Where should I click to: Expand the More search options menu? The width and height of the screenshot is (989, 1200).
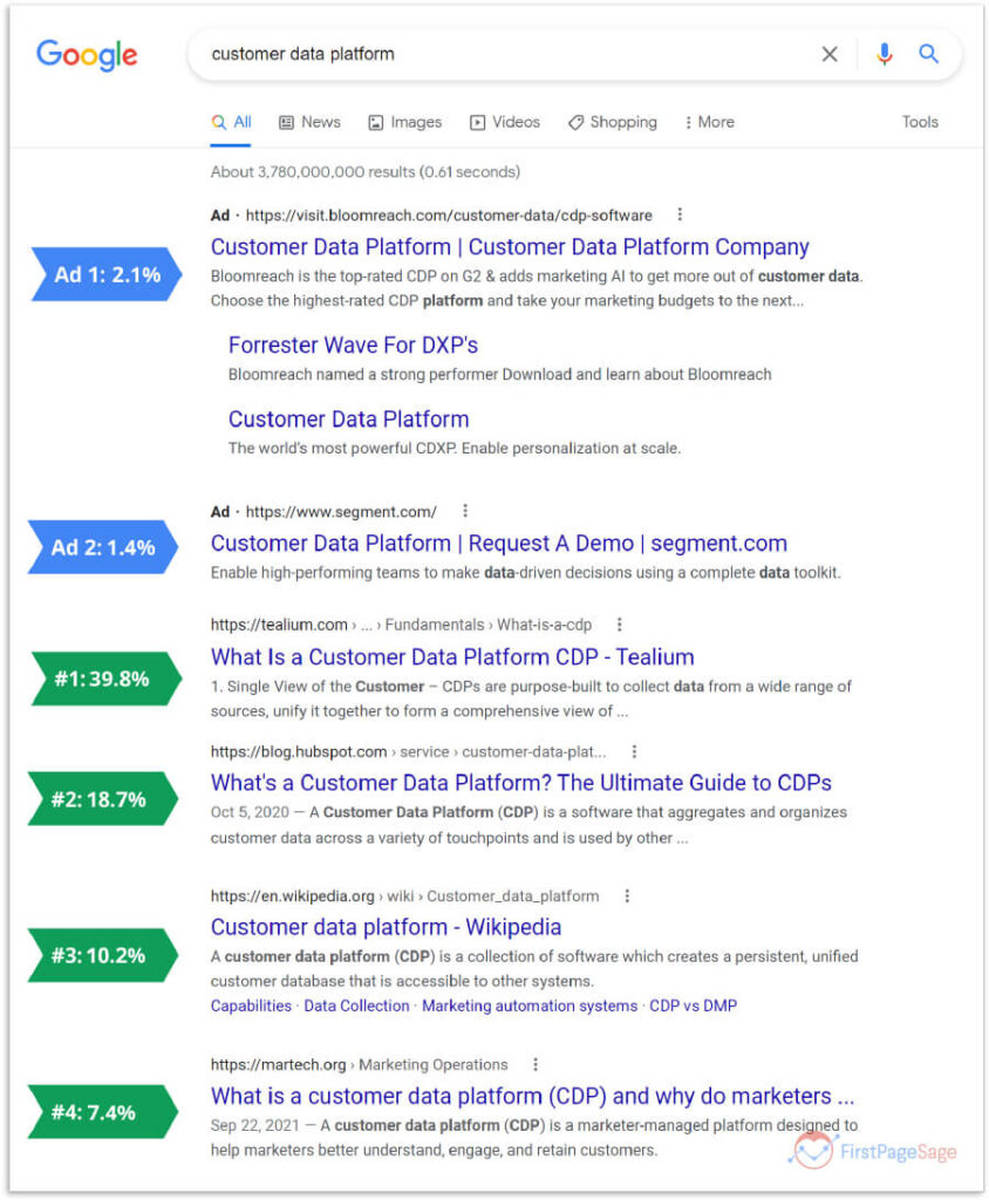coord(708,122)
